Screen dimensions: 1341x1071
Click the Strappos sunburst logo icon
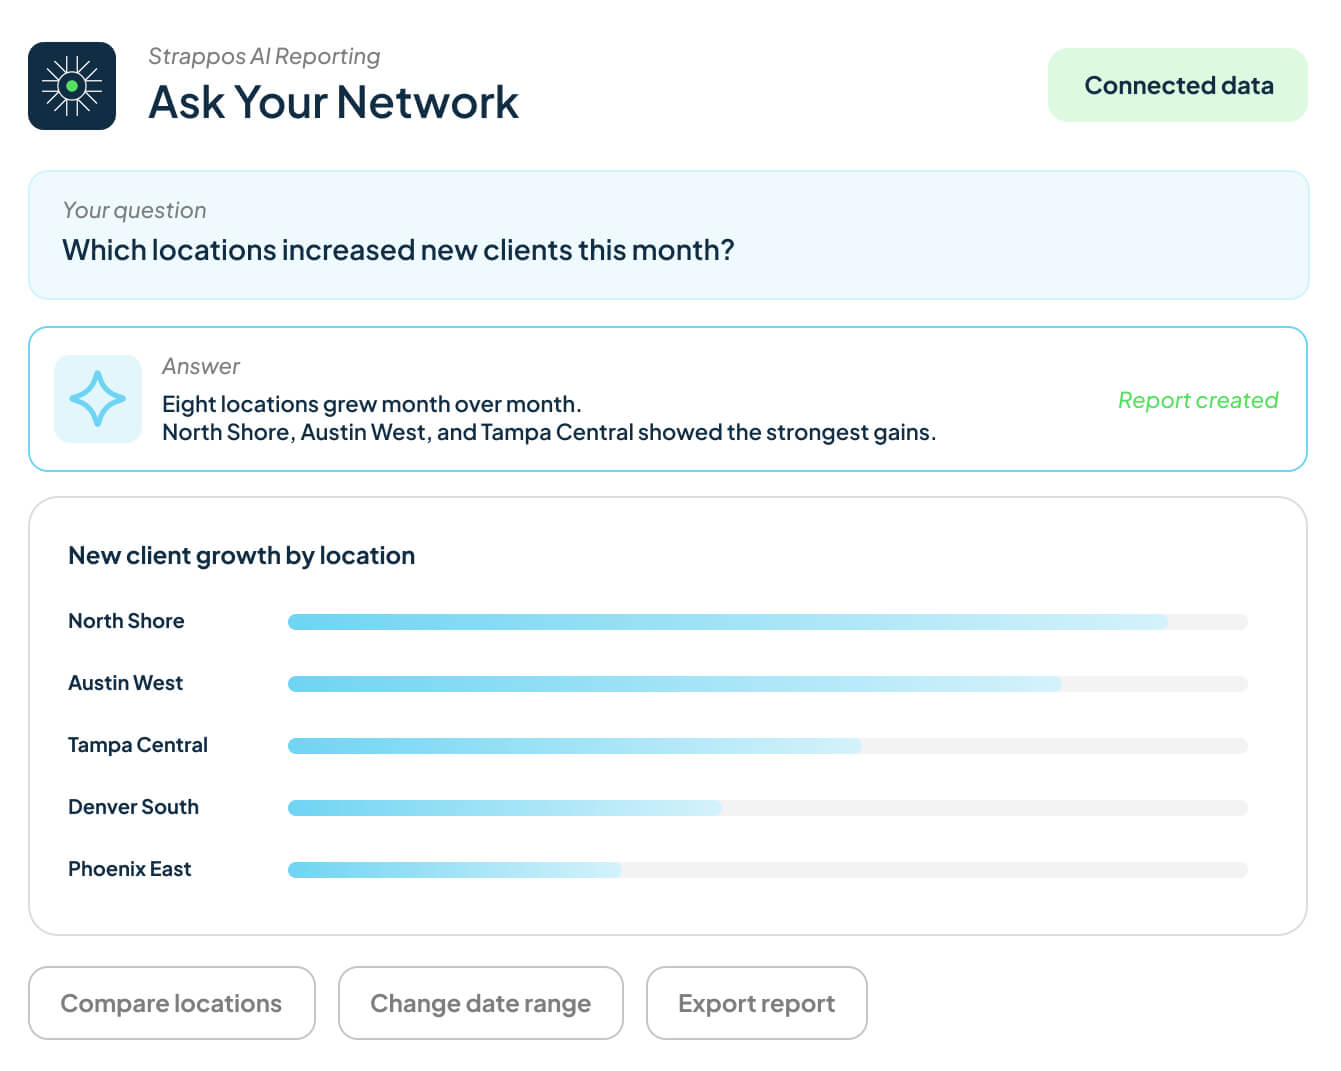click(x=72, y=86)
